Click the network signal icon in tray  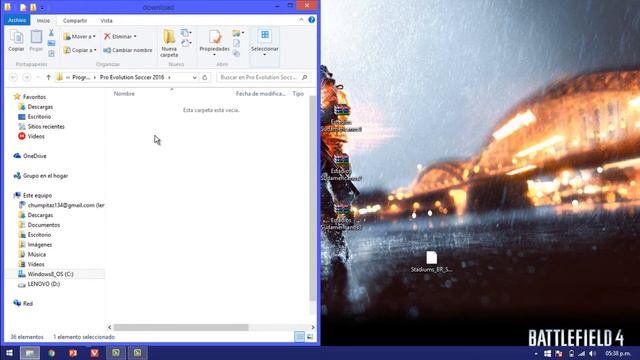(x=582, y=353)
